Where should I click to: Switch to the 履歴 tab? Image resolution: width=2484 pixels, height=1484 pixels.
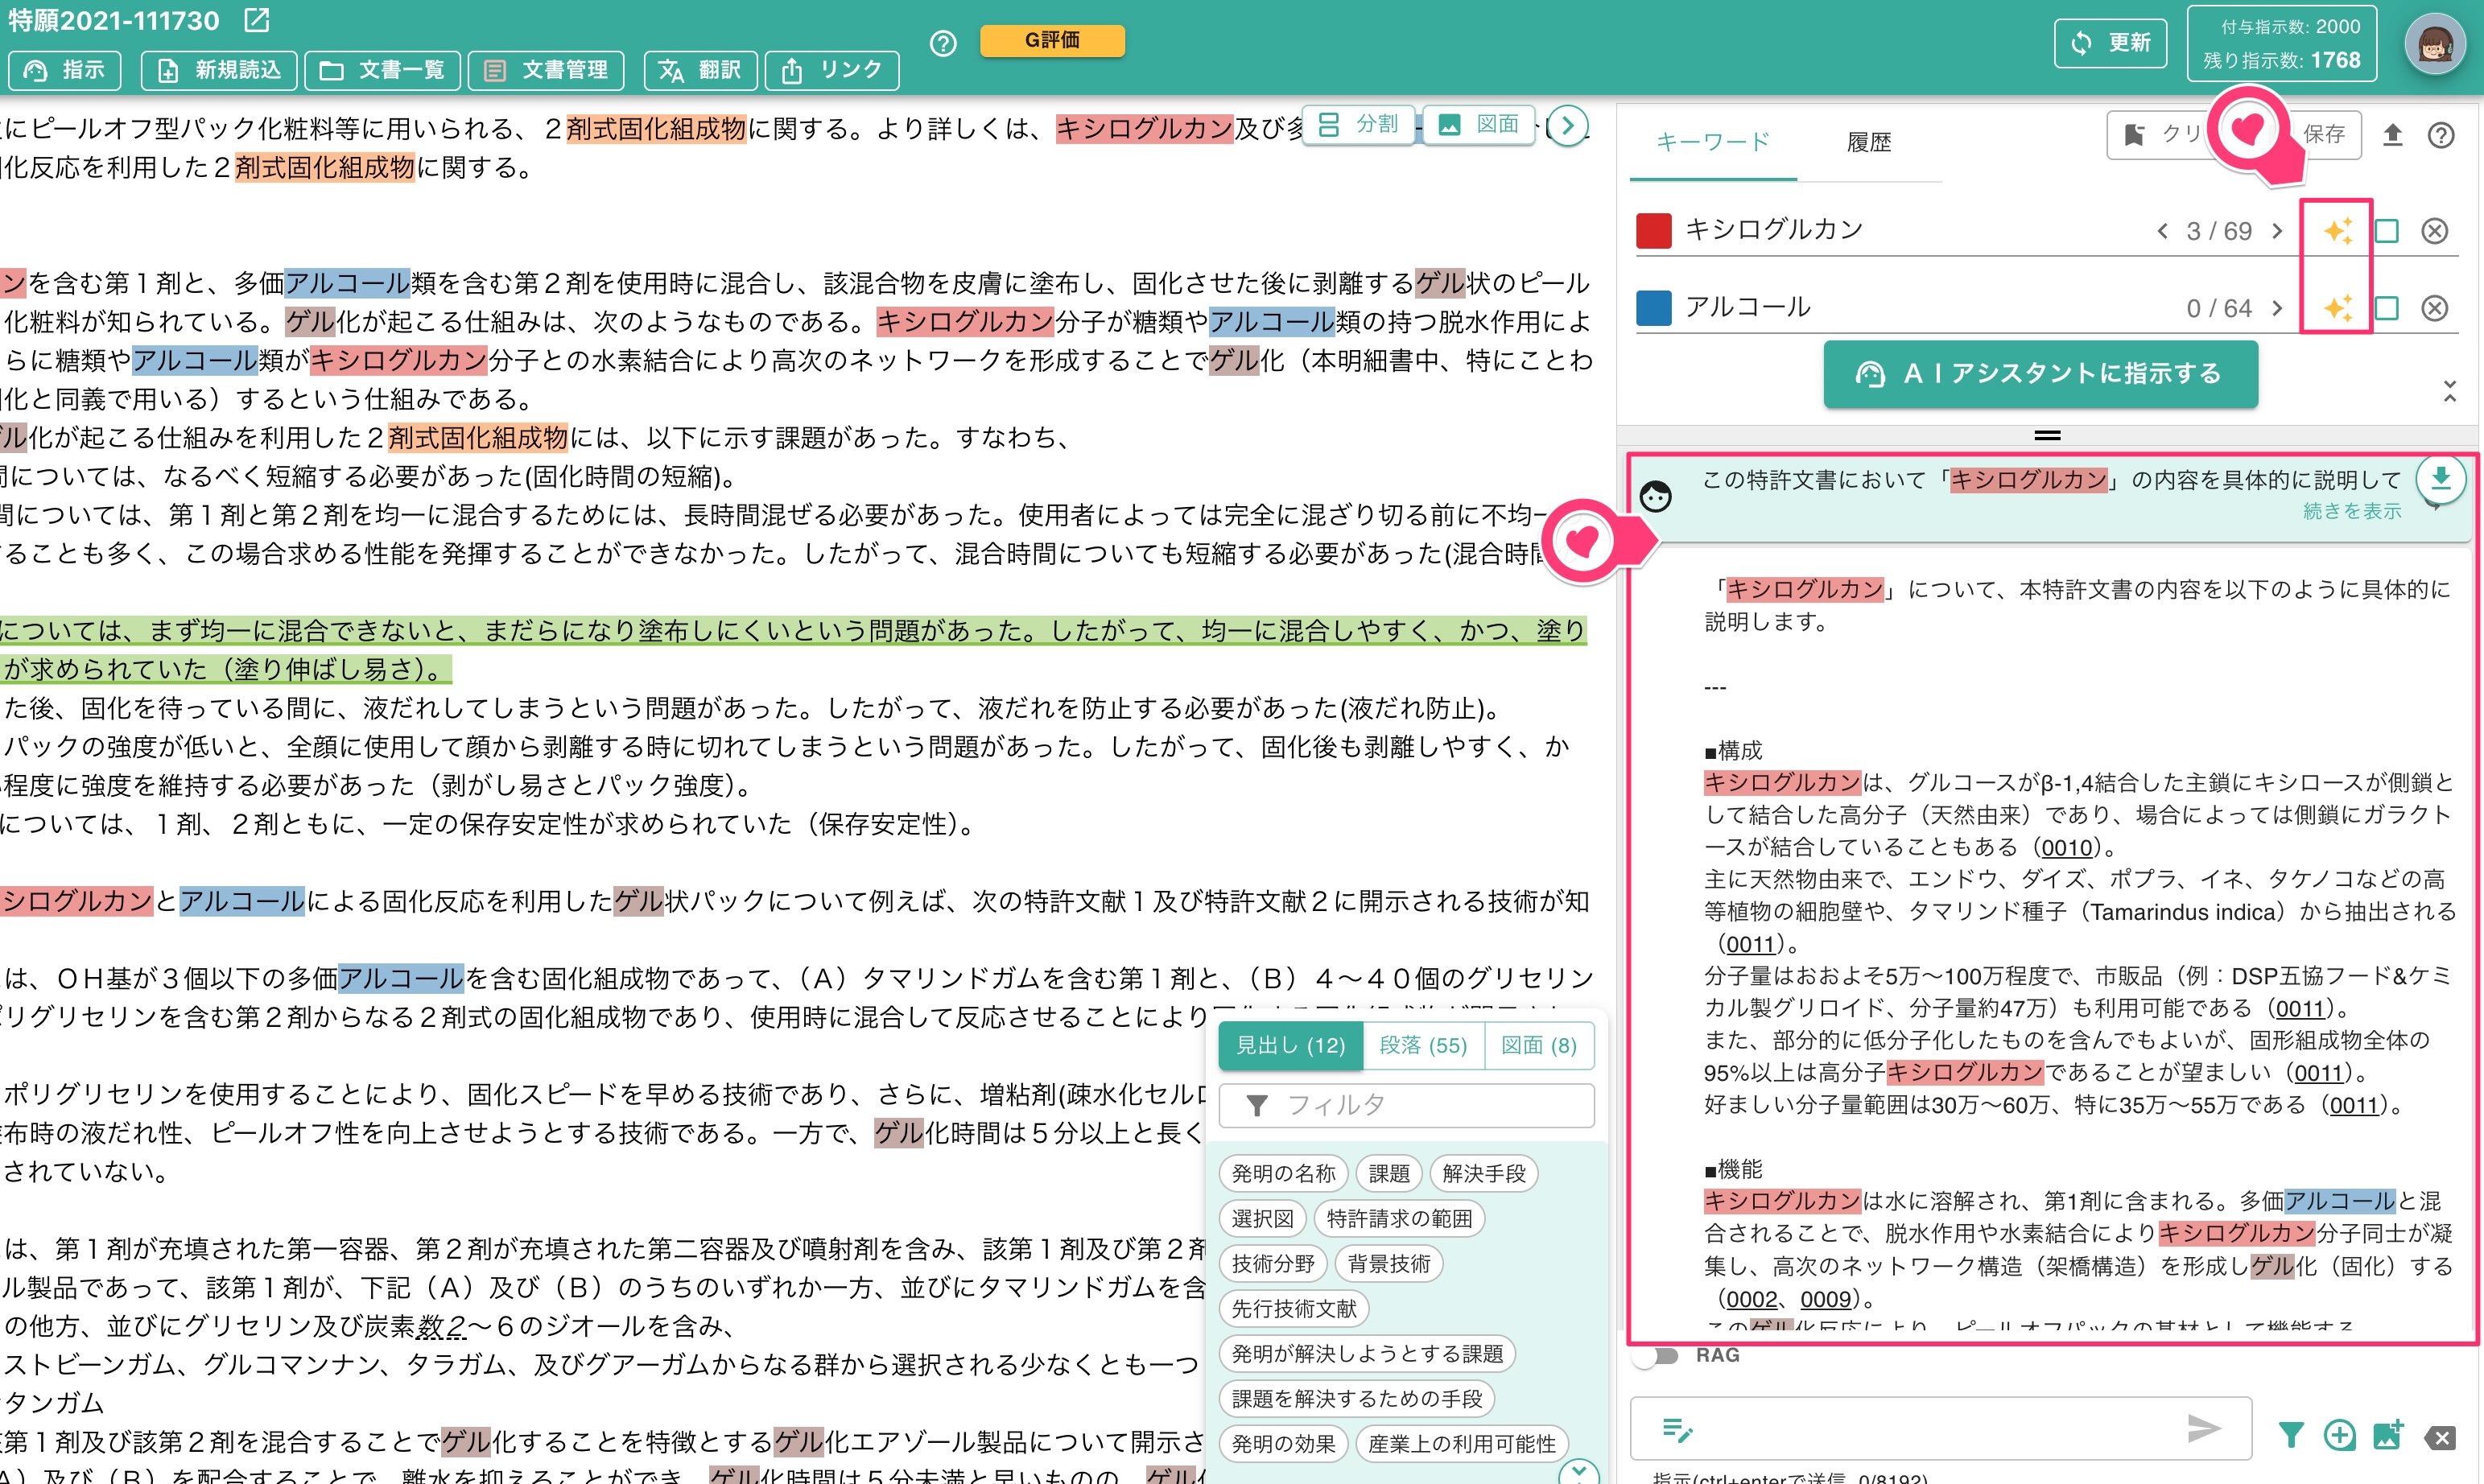point(1868,142)
